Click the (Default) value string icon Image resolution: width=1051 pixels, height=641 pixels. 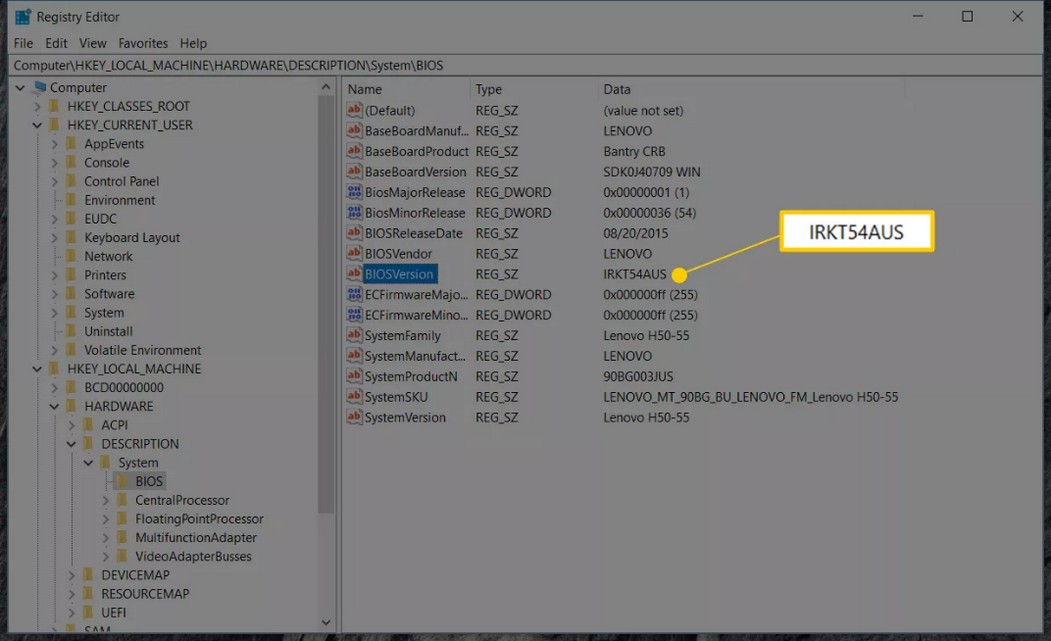[x=354, y=110]
